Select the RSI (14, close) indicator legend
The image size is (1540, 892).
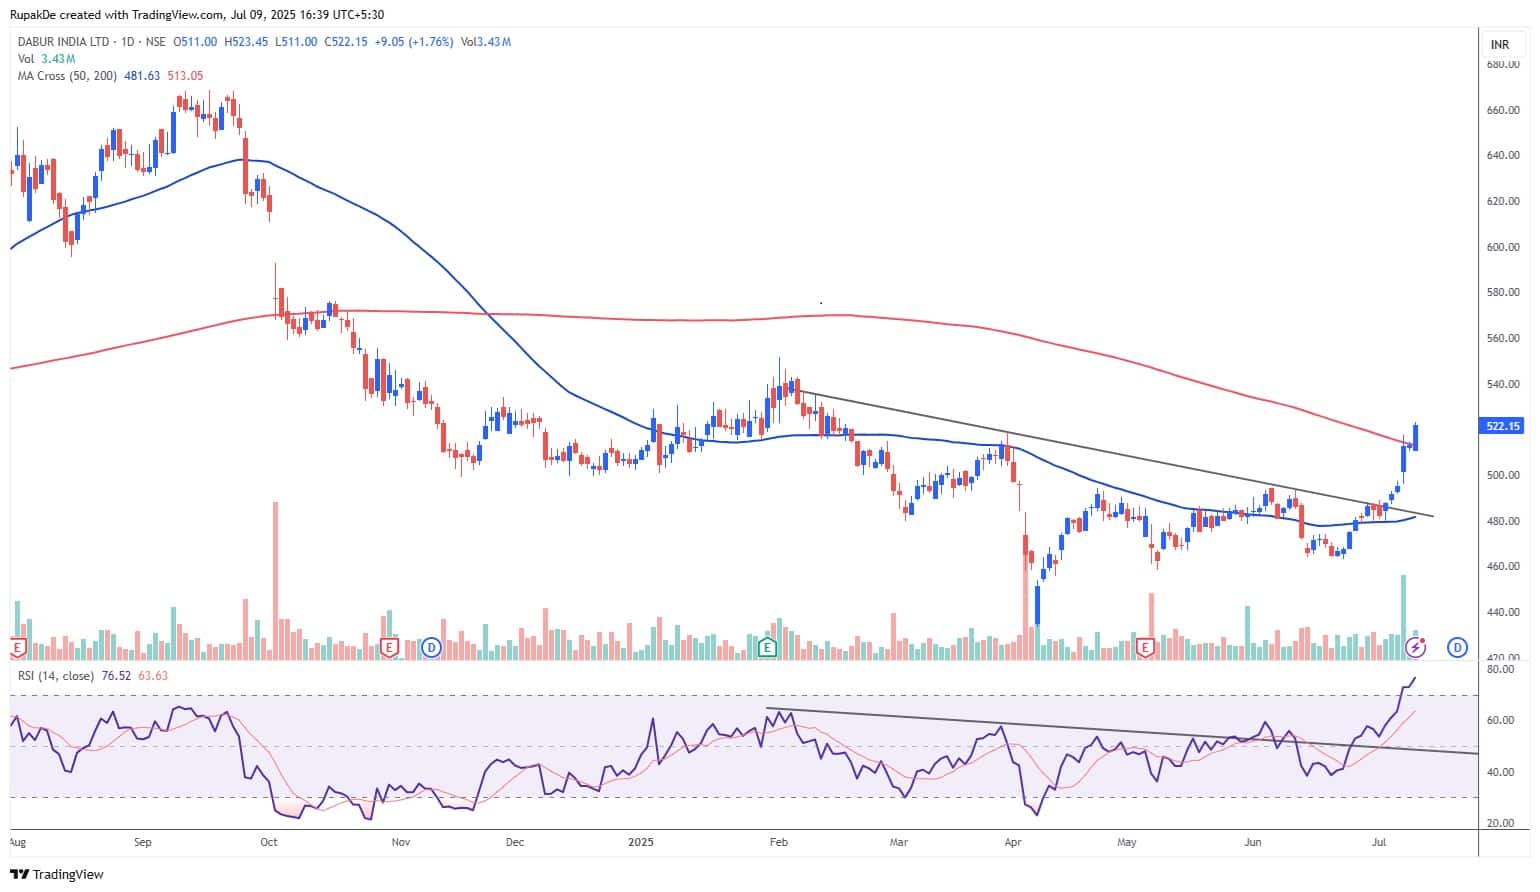56,676
